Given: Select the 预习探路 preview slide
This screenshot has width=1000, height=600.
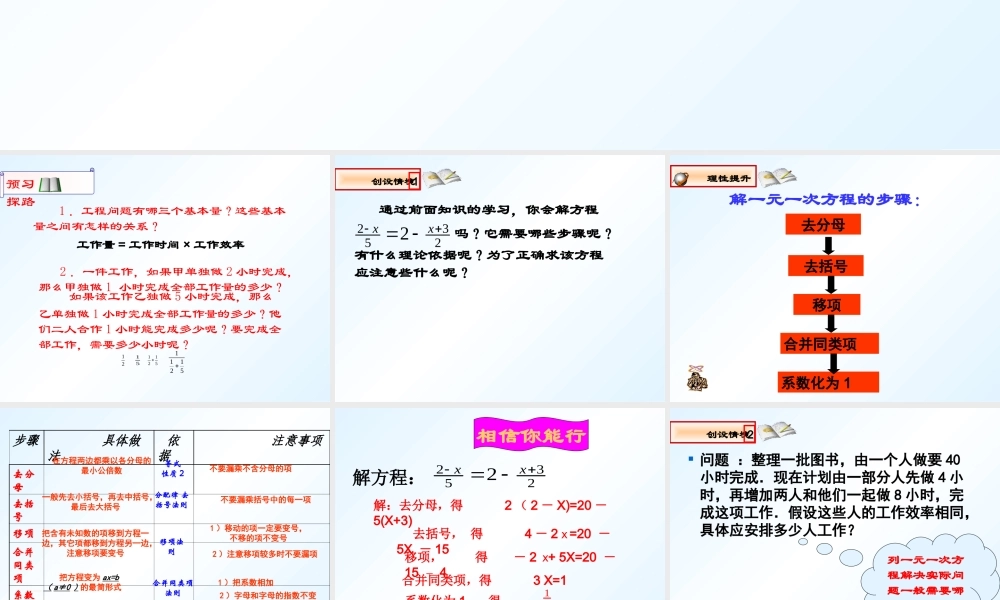Looking at the screenshot, I should tap(165, 278).
